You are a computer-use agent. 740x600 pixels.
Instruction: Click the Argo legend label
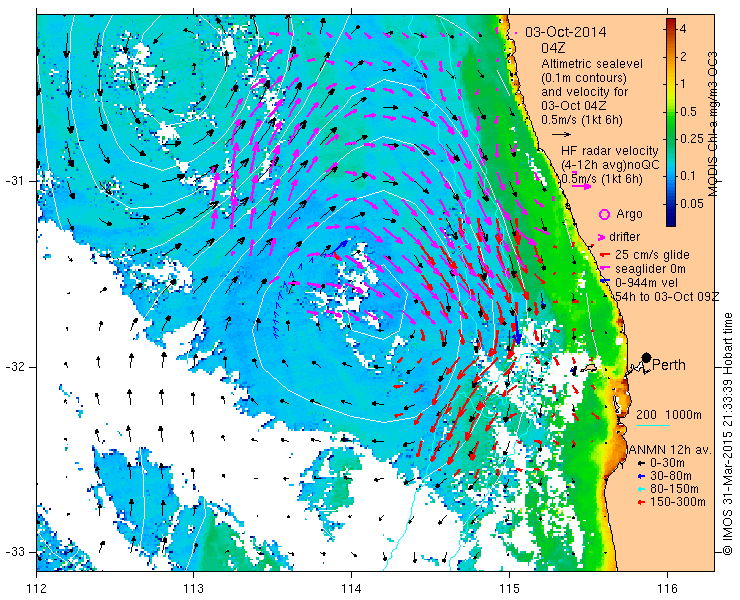629,214
